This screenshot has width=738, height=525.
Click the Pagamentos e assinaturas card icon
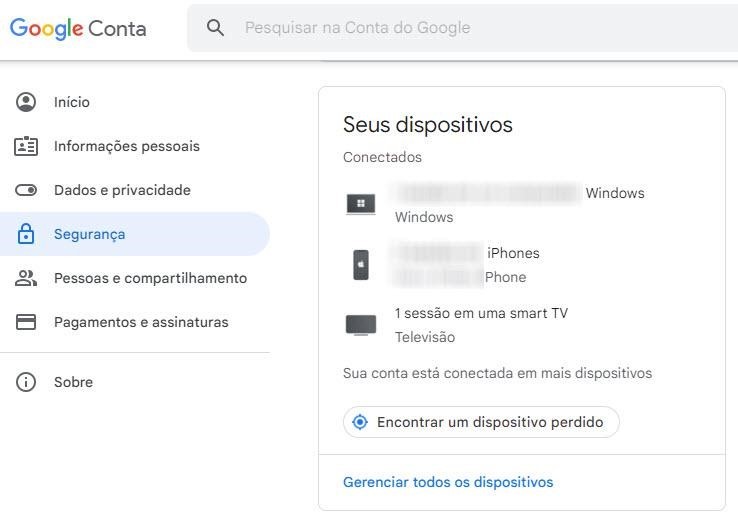click(x=26, y=322)
